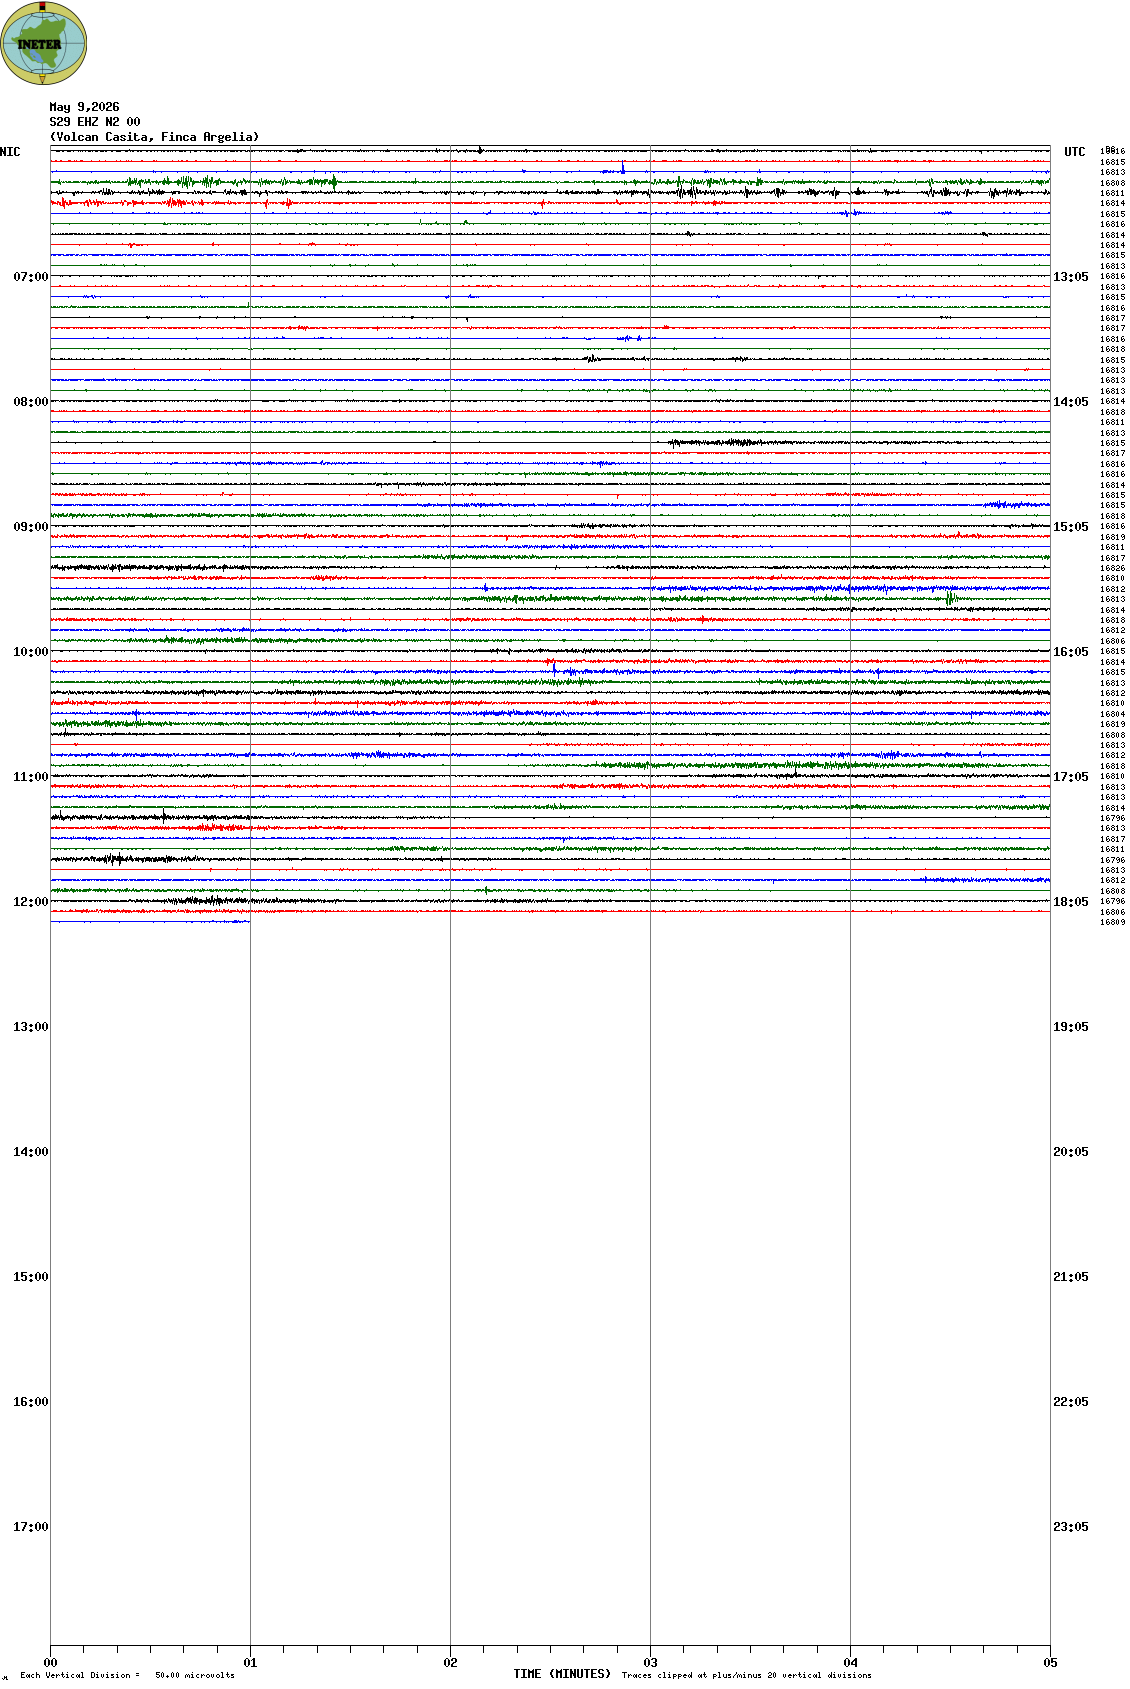Viewport: 1130px width, 1689px height.
Task: Click the UTC timezone label
Action: click(1075, 152)
